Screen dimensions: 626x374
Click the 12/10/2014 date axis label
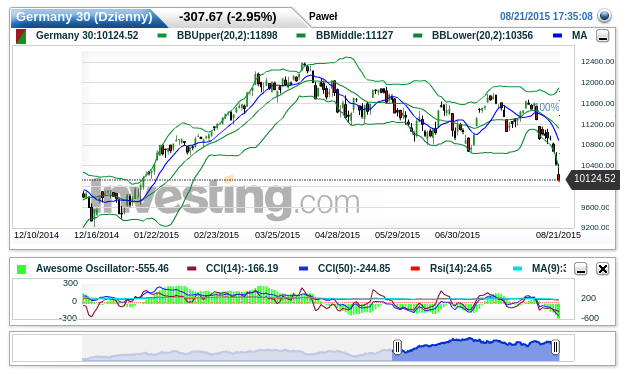click(x=36, y=235)
